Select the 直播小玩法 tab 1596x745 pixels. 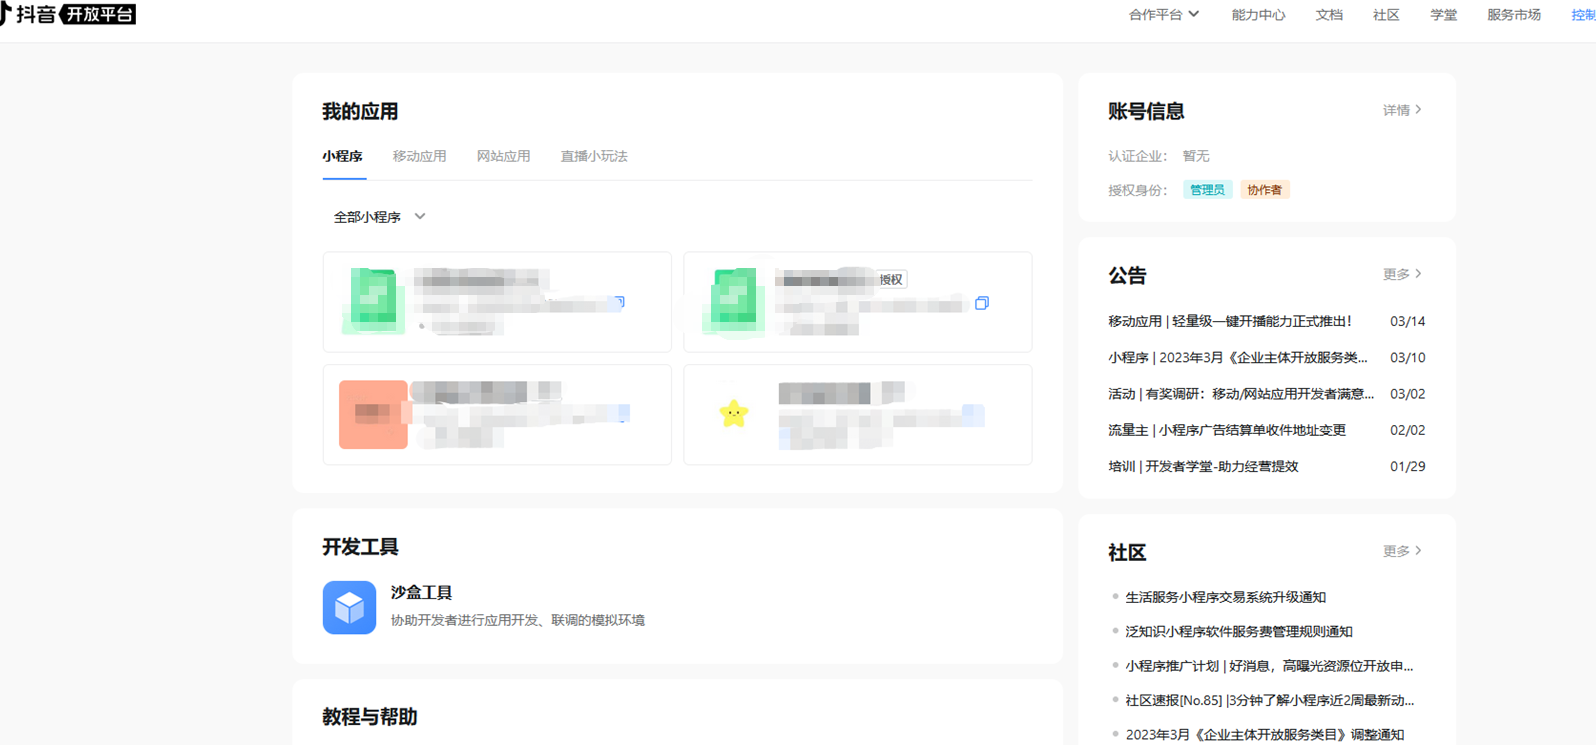point(594,156)
